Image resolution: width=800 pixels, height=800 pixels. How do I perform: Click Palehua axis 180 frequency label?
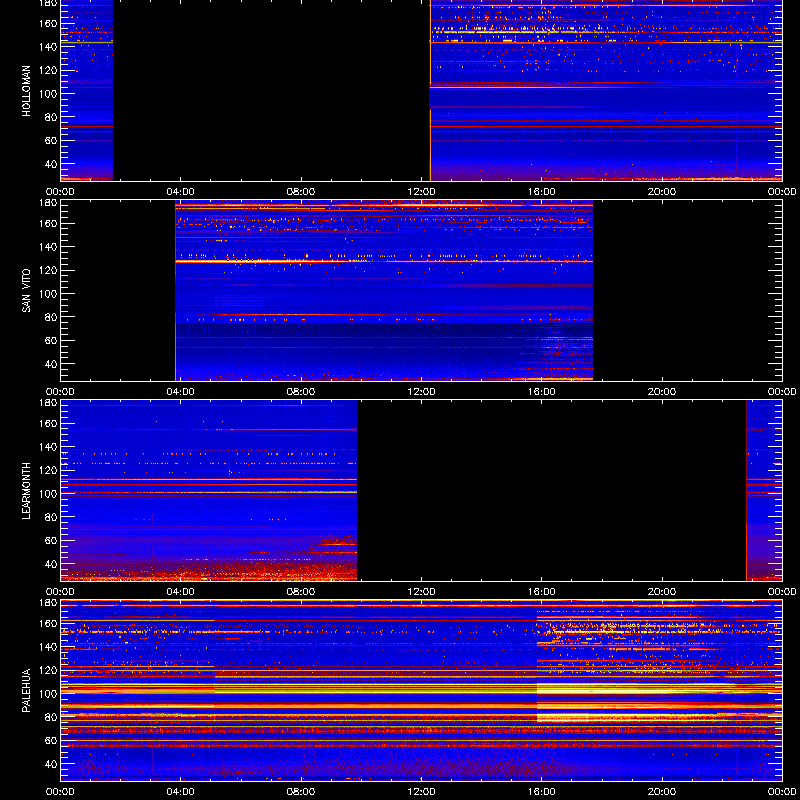pos(48,603)
